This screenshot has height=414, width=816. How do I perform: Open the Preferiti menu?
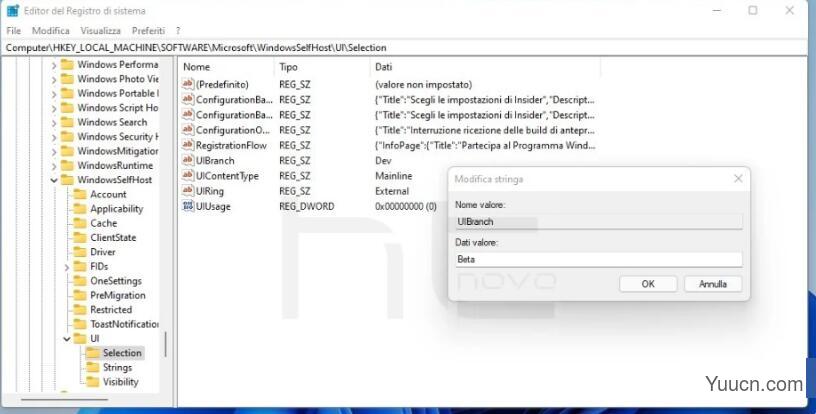point(148,31)
